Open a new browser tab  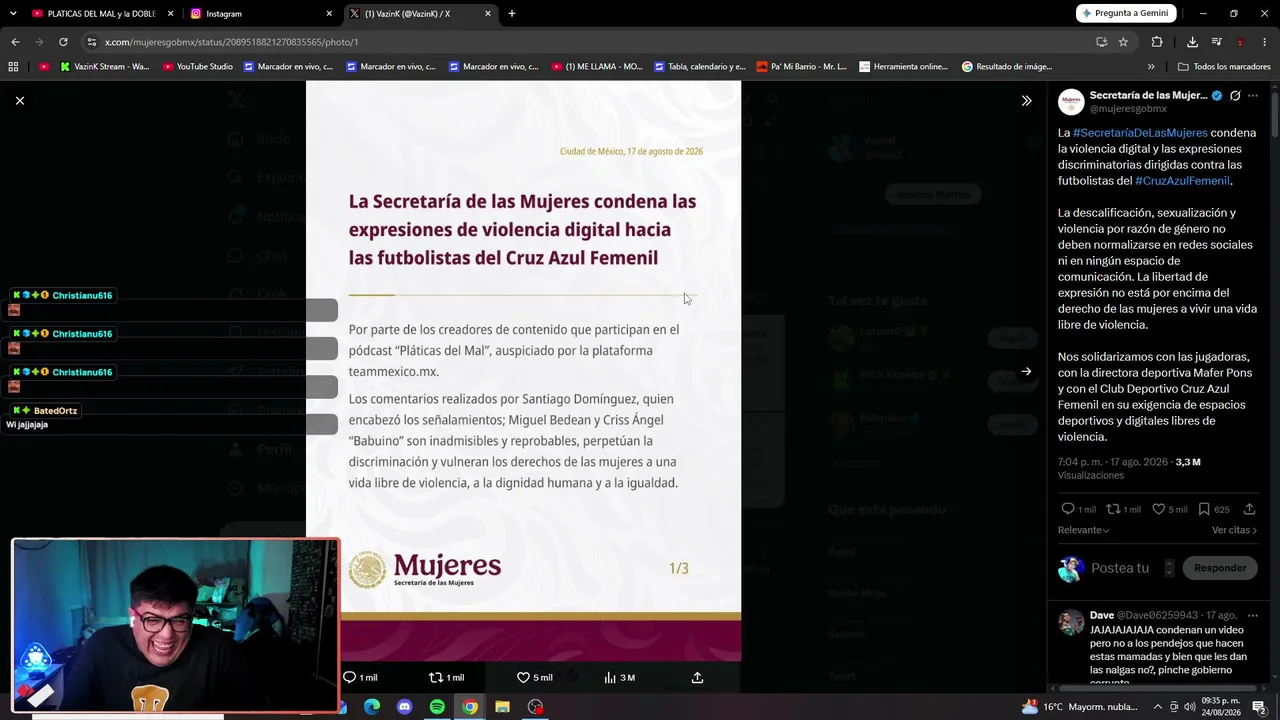pos(512,14)
